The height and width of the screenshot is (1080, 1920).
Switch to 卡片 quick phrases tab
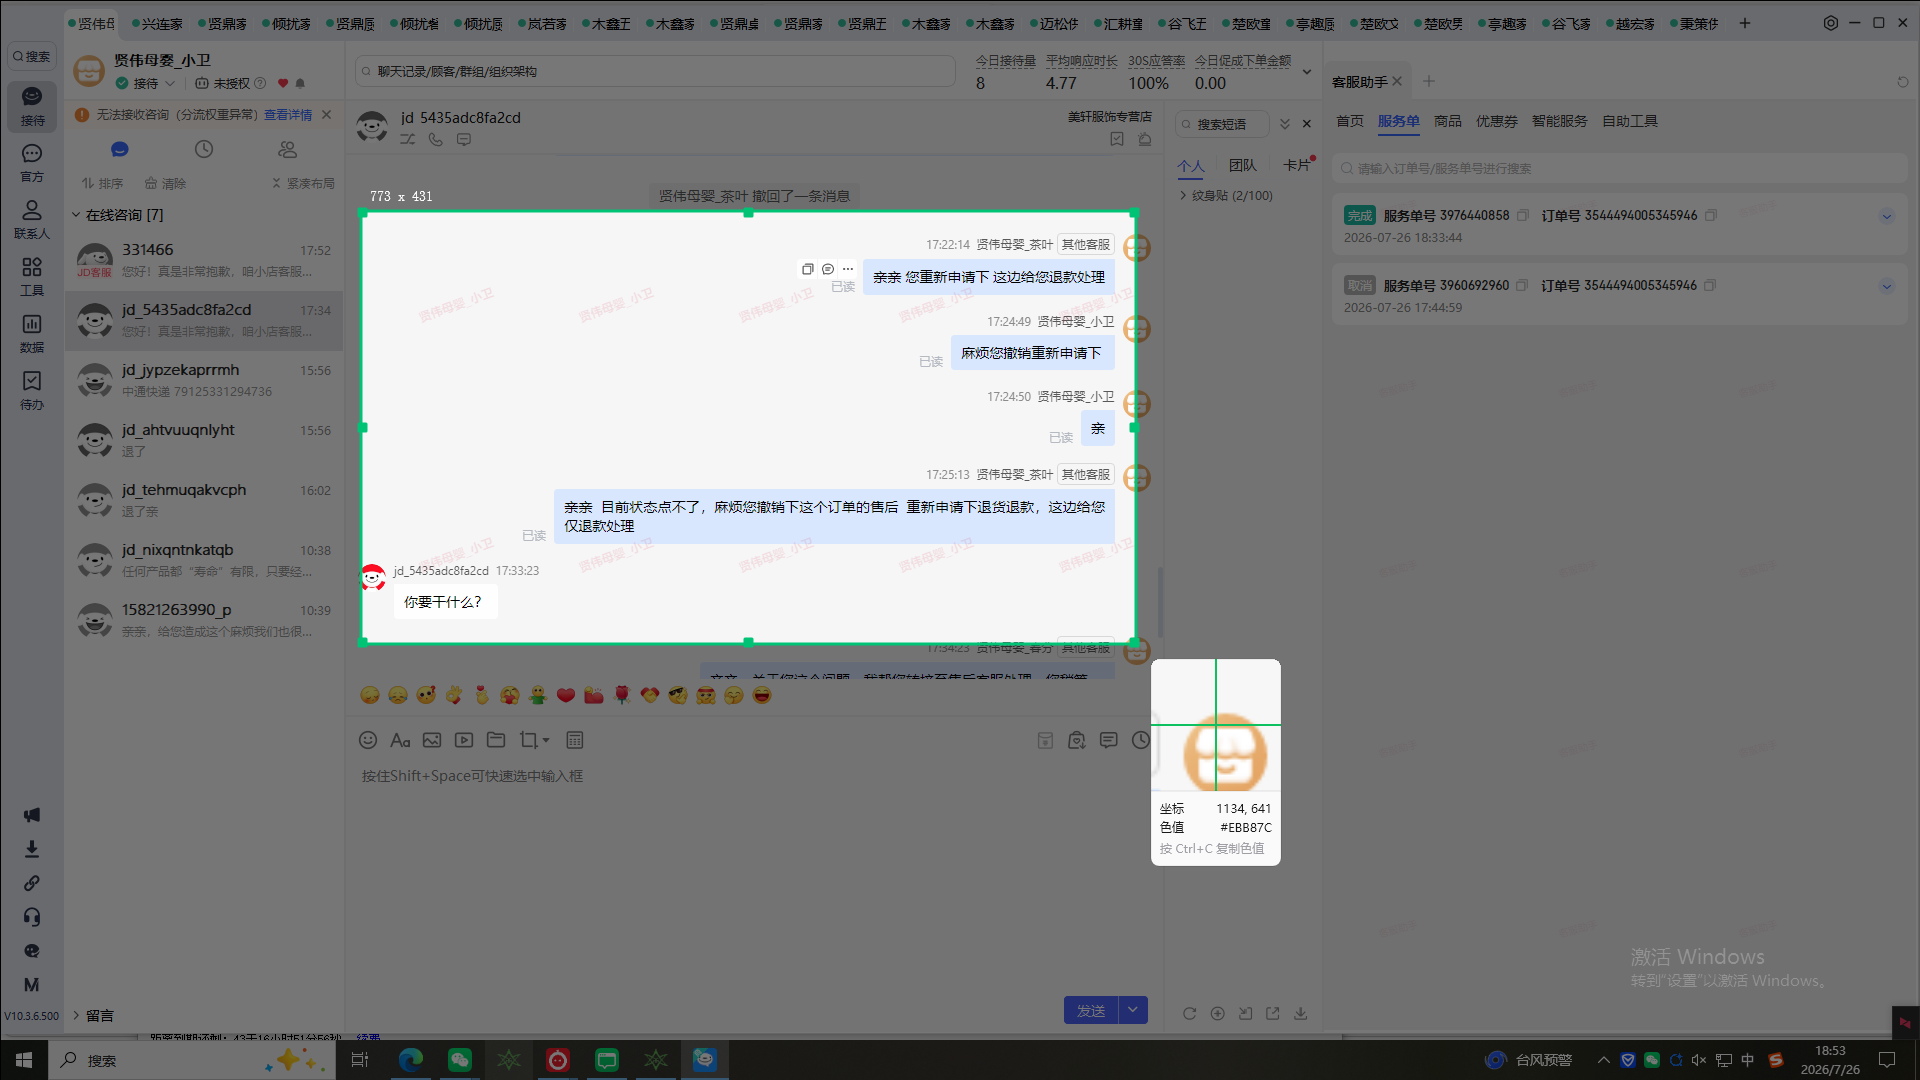tap(1297, 165)
